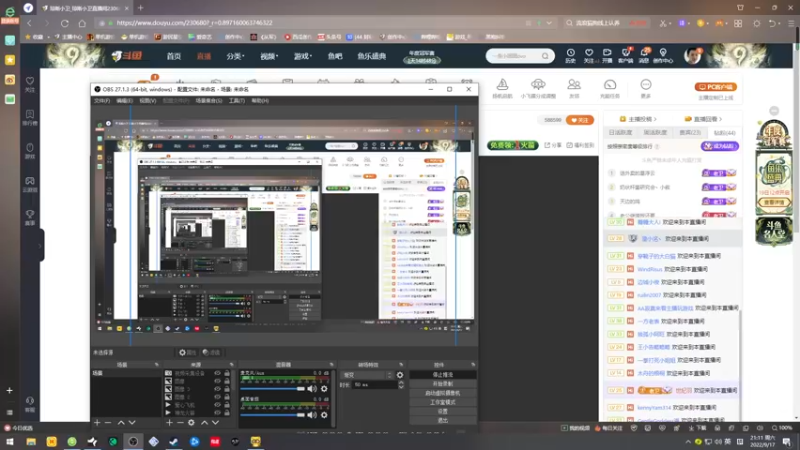
Task: Mute the 桌面音频 channel
Action: tap(312, 415)
